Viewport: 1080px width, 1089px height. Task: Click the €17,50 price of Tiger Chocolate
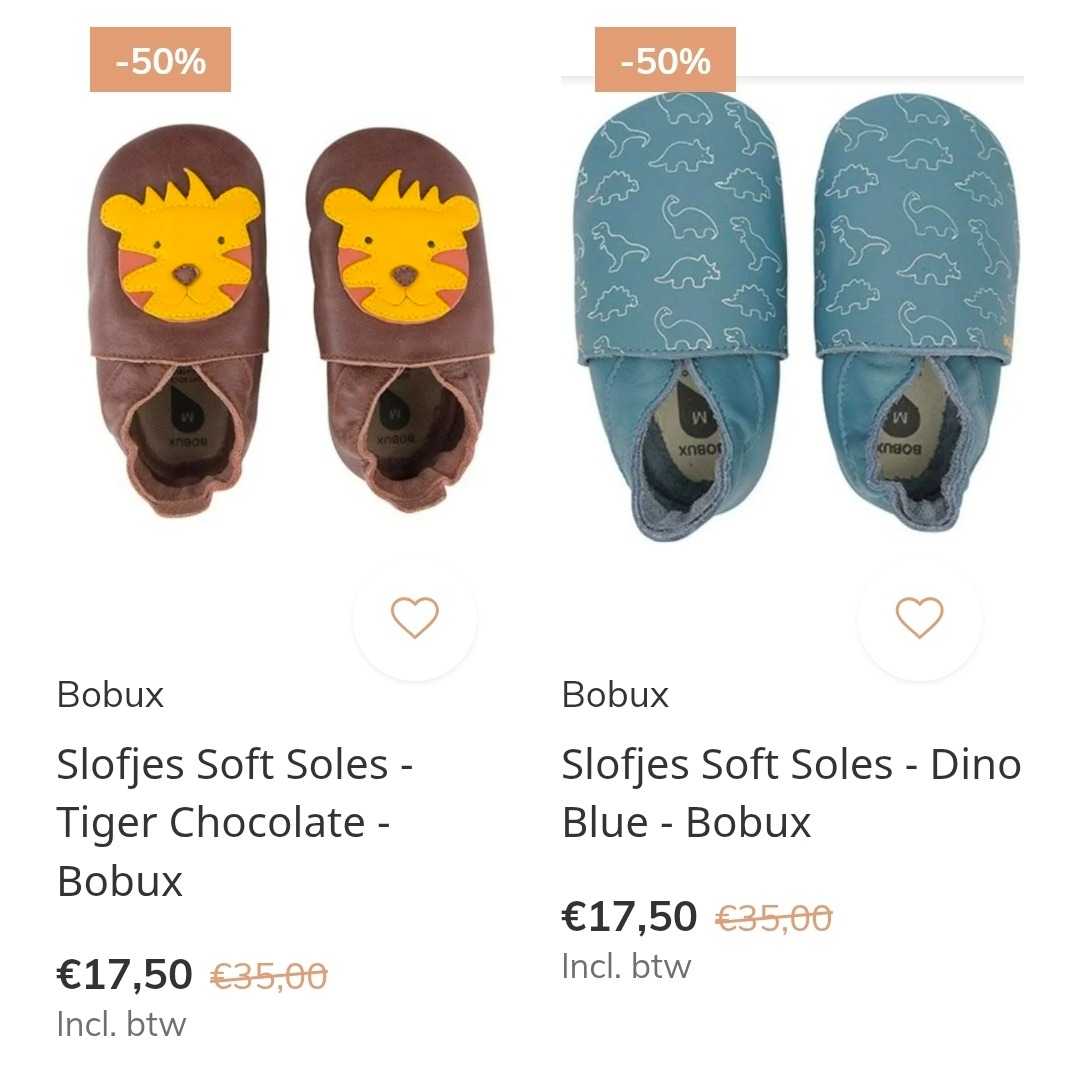(123, 973)
